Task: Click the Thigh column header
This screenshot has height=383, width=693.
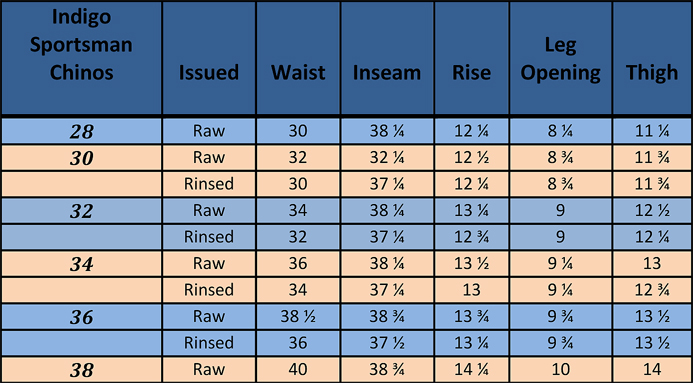Action: point(652,58)
